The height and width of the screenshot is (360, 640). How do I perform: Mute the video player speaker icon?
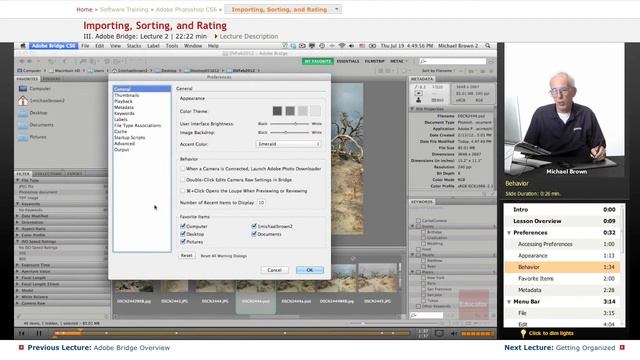pyautogui.click(x=454, y=333)
